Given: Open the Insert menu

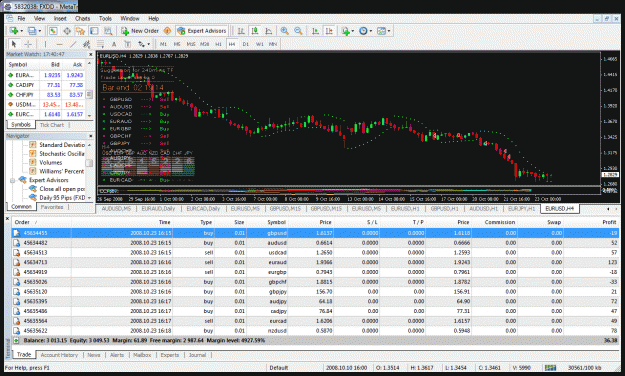Looking at the screenshot, I should click(x=60, y=18).
